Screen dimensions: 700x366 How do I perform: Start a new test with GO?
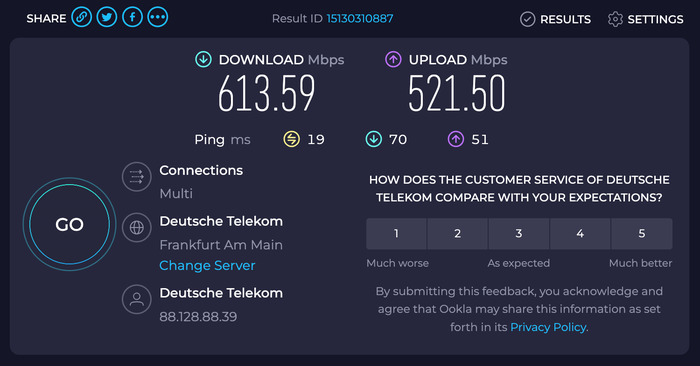pyautogui.click(x=70, y=225)
